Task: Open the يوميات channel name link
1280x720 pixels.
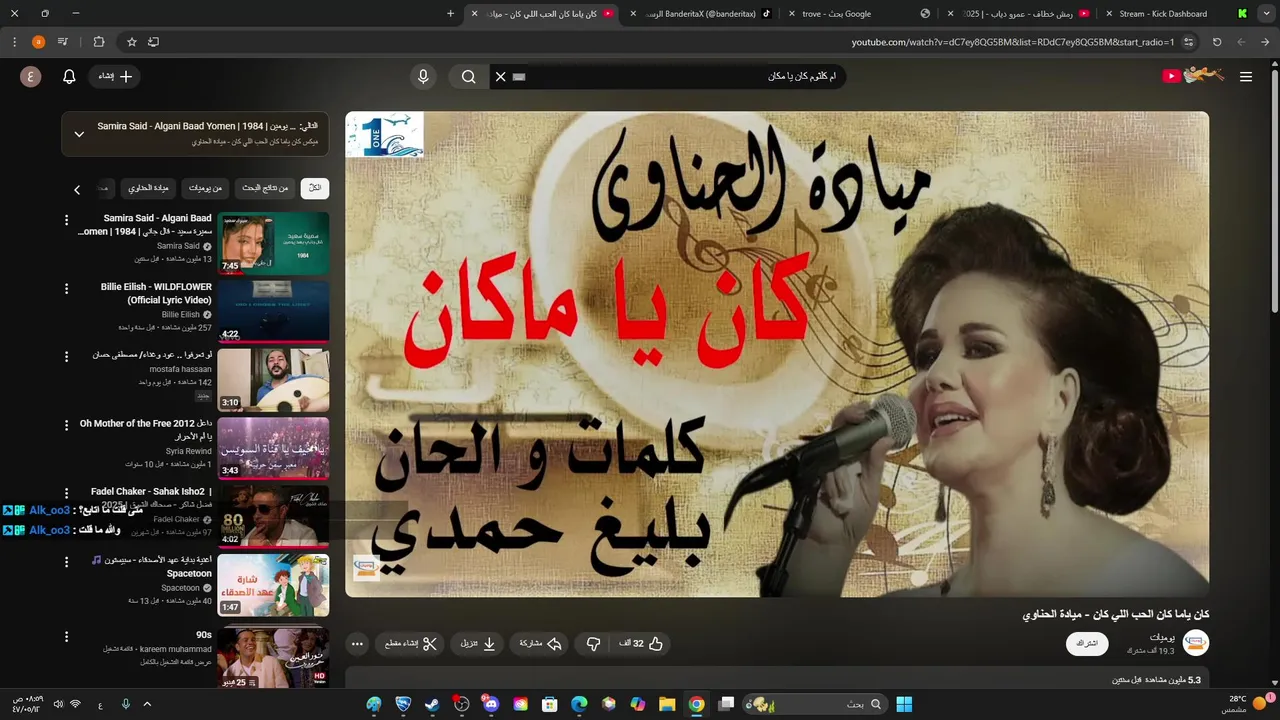Action: (1162, 637)
